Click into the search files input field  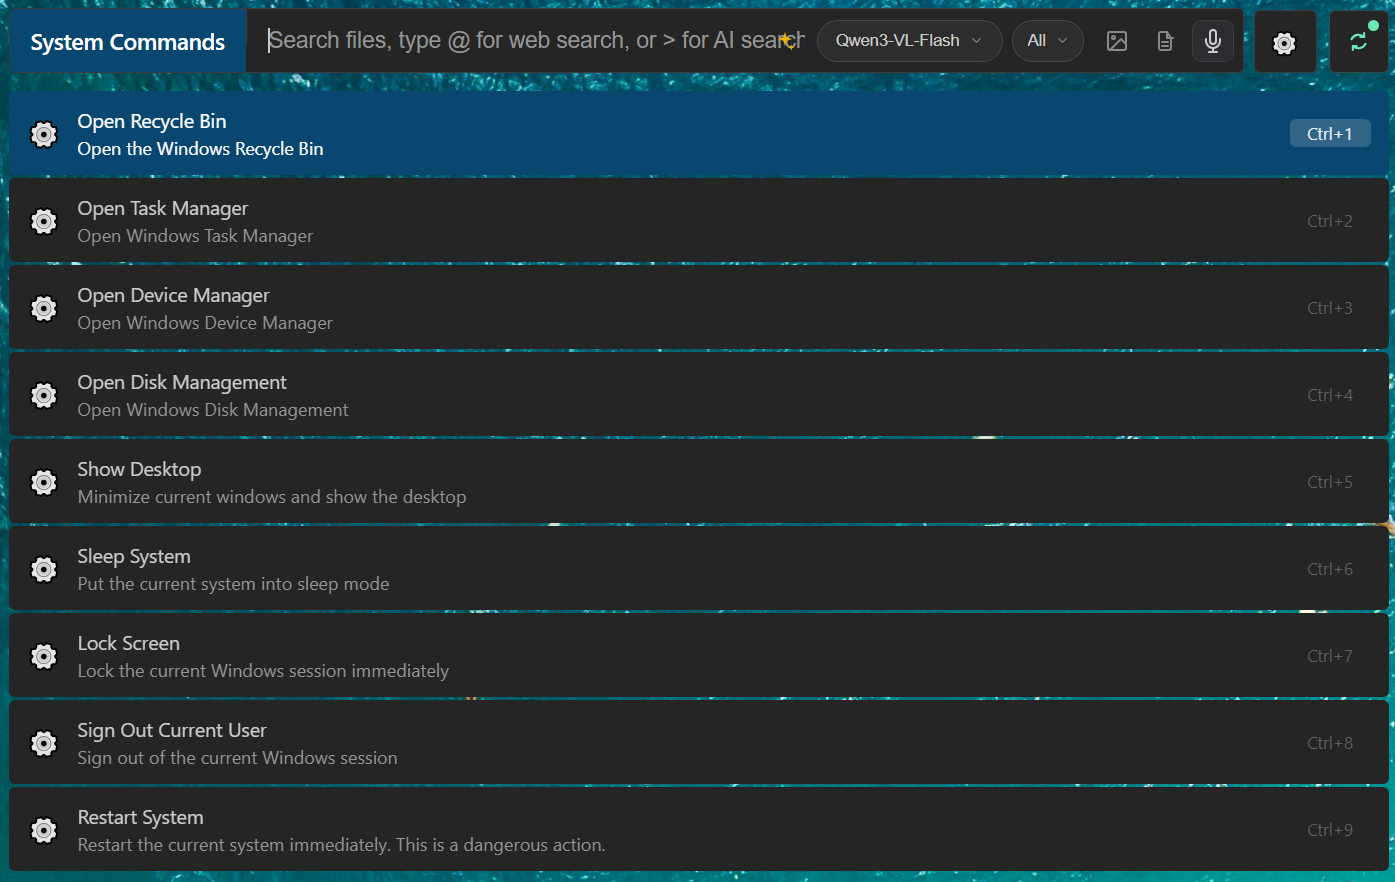pyautogui.click(x=535, y=41)
